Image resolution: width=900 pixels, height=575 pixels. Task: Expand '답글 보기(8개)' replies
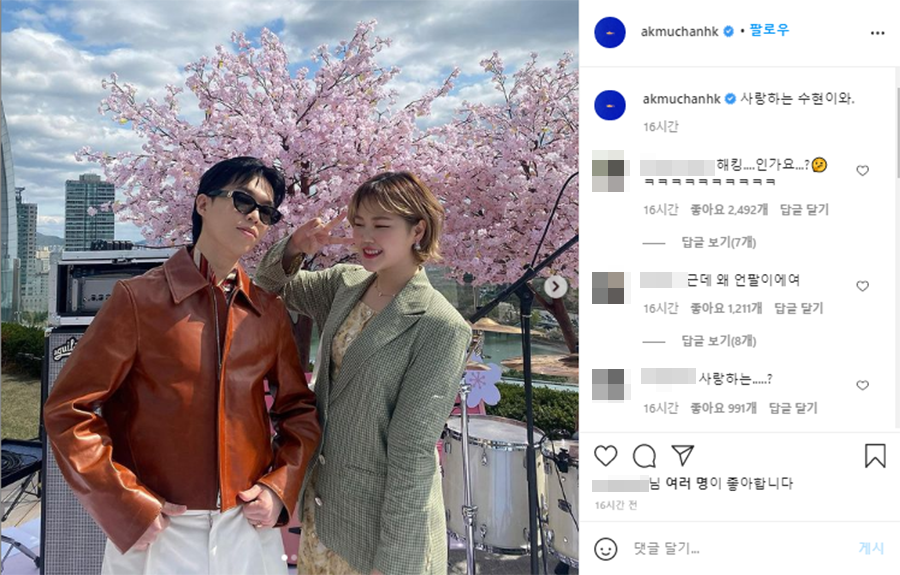(x=718, y=341)
